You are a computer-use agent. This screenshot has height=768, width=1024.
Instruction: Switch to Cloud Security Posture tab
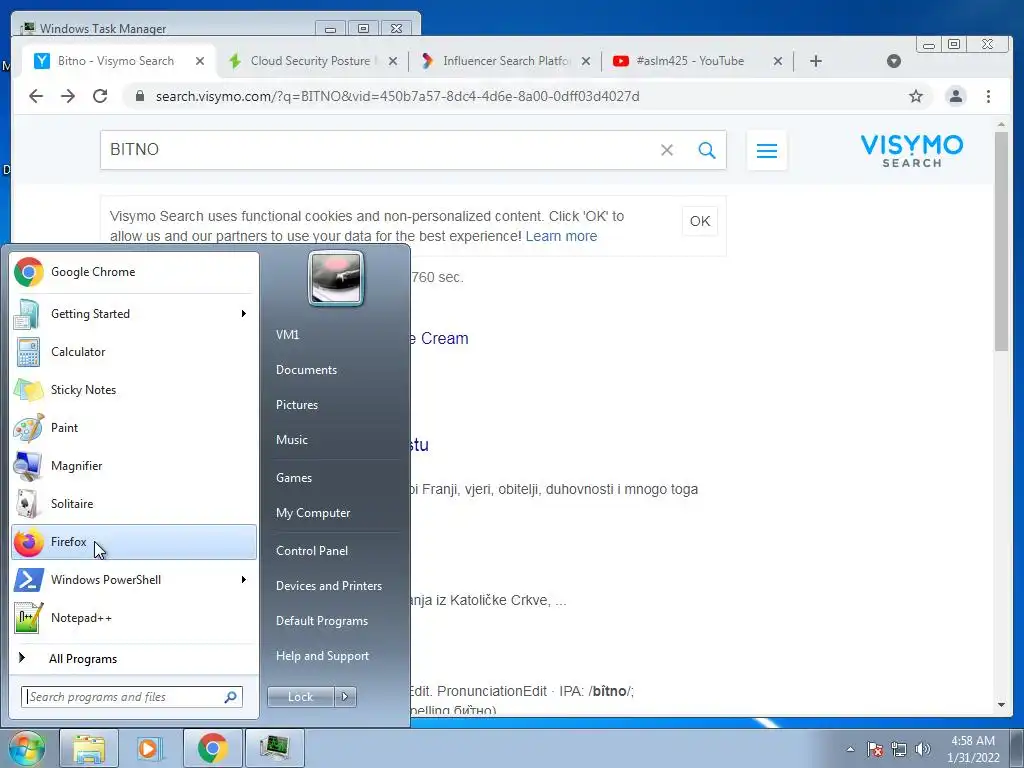pos(310,61)
